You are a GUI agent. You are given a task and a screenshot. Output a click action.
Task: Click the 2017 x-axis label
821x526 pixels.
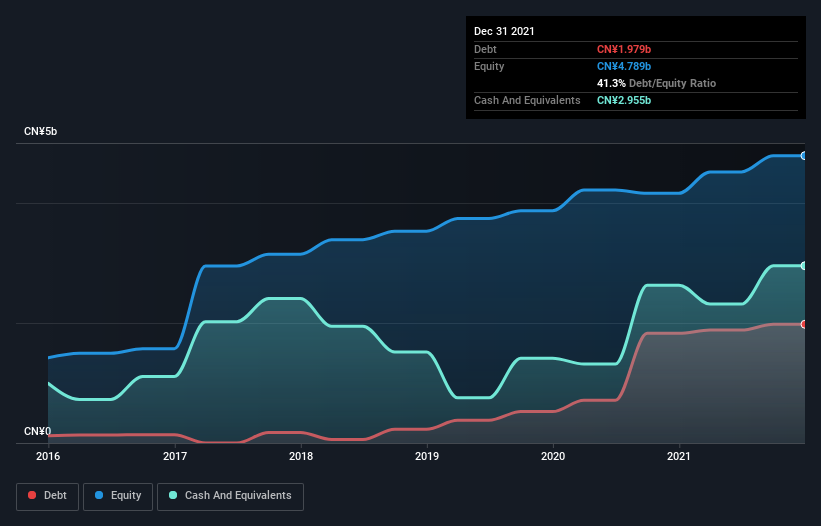pos(175,456)
